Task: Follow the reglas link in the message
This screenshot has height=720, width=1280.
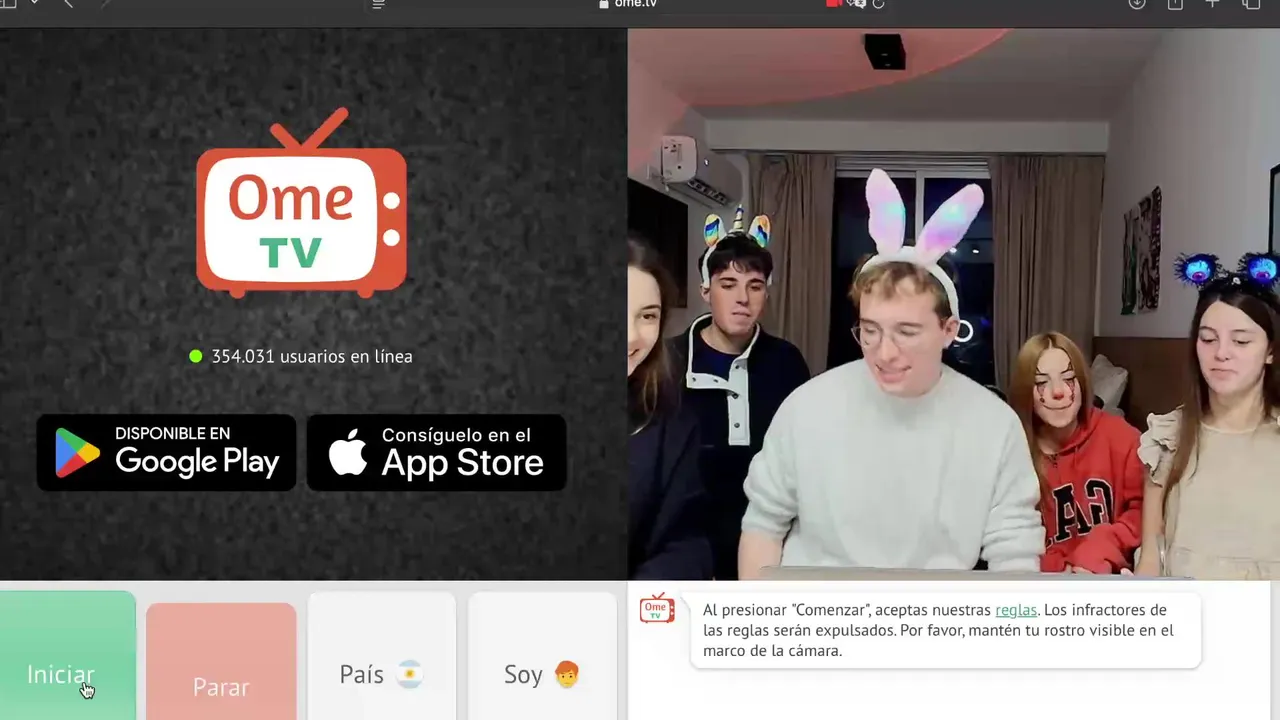Action: (x=1016, y=610)
